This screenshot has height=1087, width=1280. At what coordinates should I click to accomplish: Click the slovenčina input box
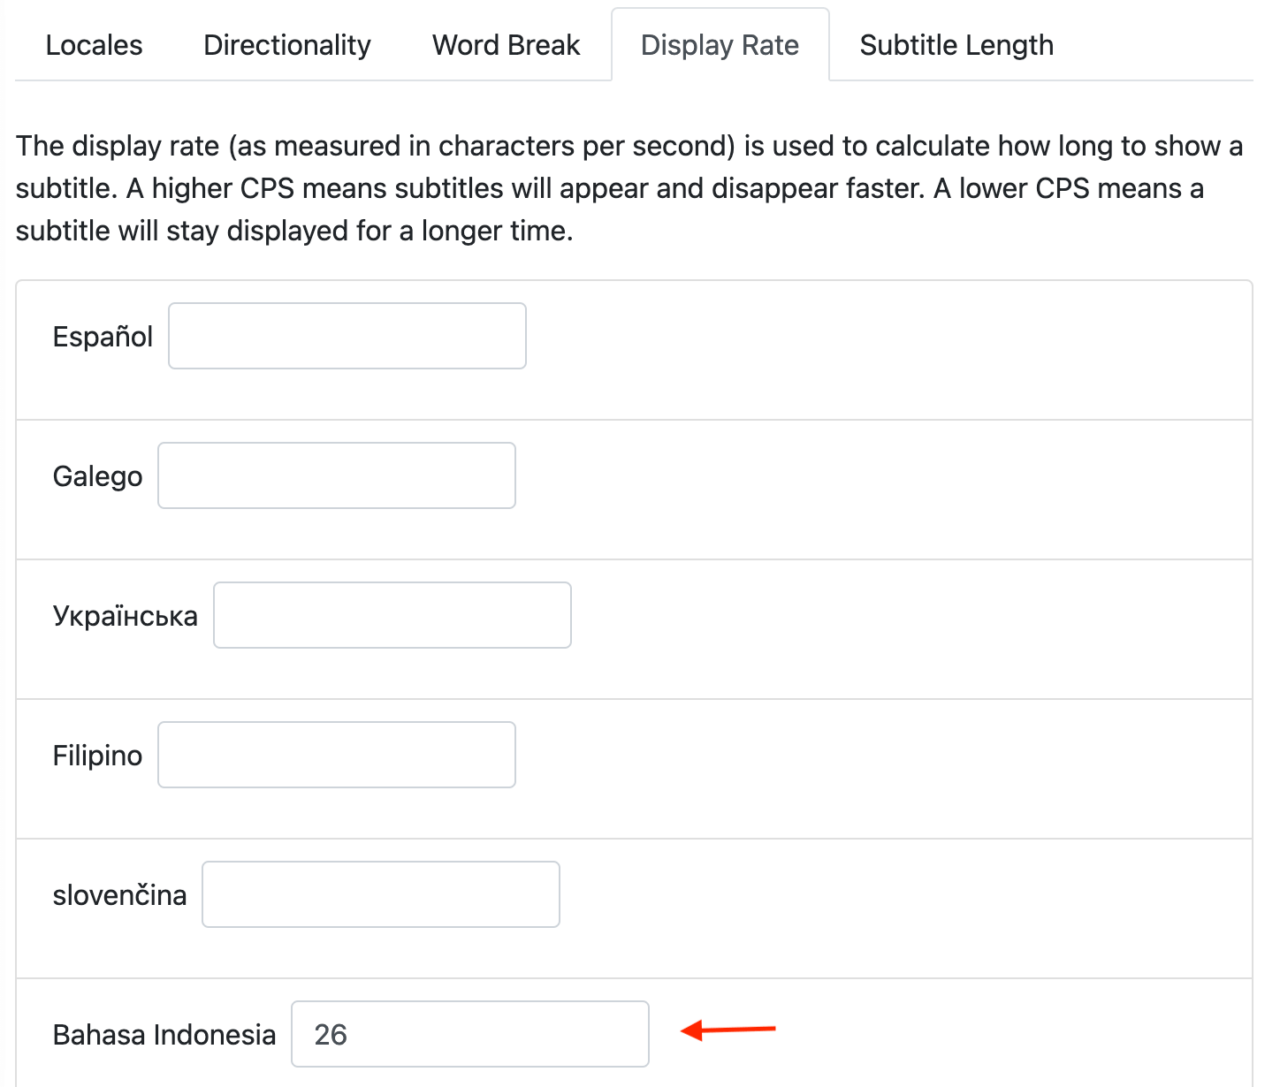tap(381, 894)
